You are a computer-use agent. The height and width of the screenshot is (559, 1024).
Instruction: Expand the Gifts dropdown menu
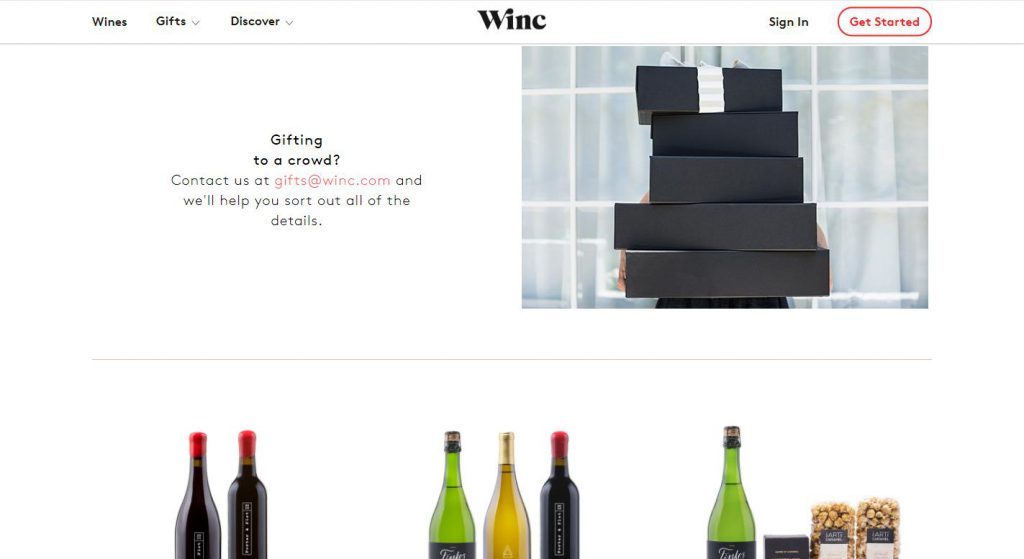(x=177, y=22)
